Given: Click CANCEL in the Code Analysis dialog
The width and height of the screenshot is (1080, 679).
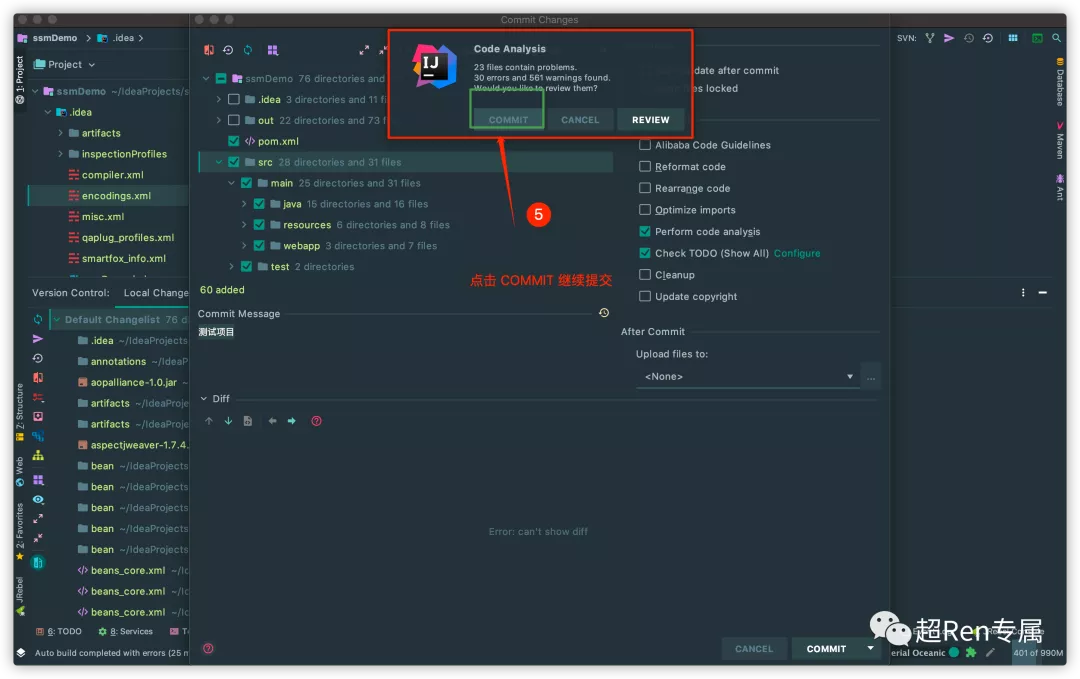Looking at the screenshot, I should click(x=580, y=120).
